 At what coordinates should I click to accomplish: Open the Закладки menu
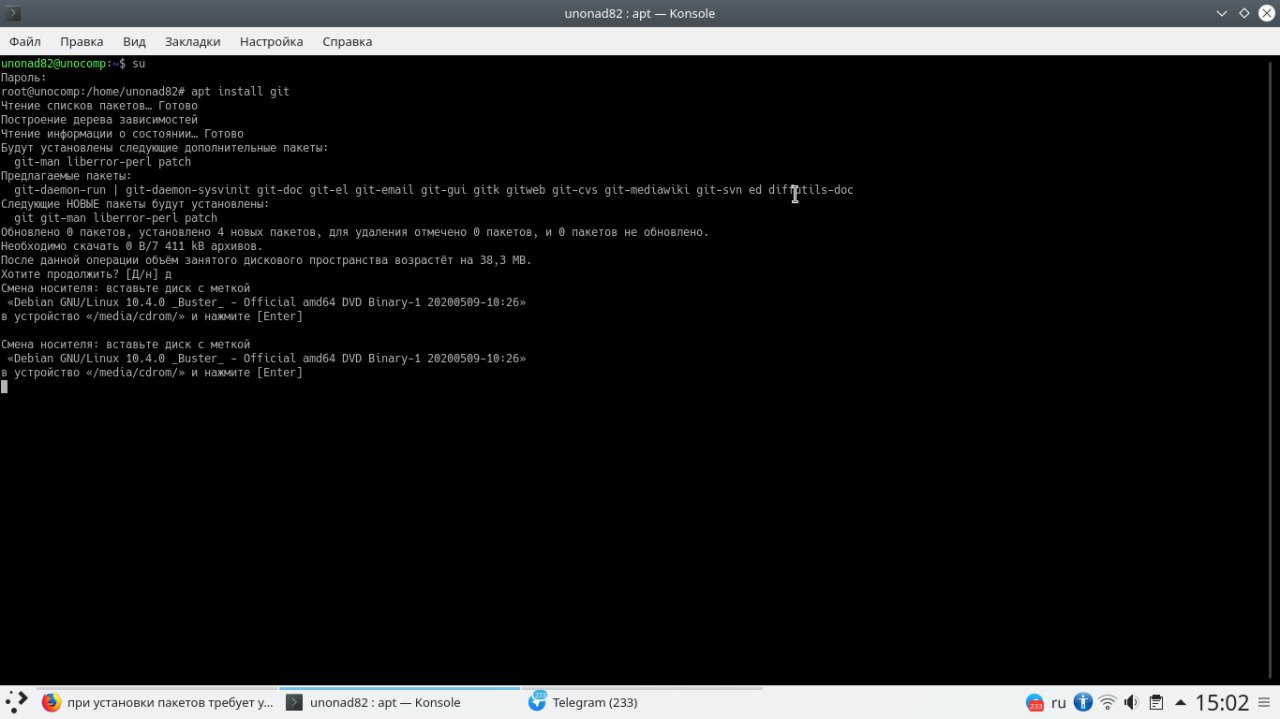click(192, 41)
